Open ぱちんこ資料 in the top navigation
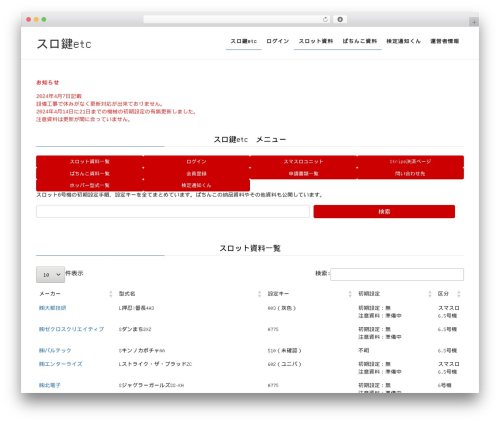Image resolution: width=500 pixels, height=423 pixels. point(360,41)
